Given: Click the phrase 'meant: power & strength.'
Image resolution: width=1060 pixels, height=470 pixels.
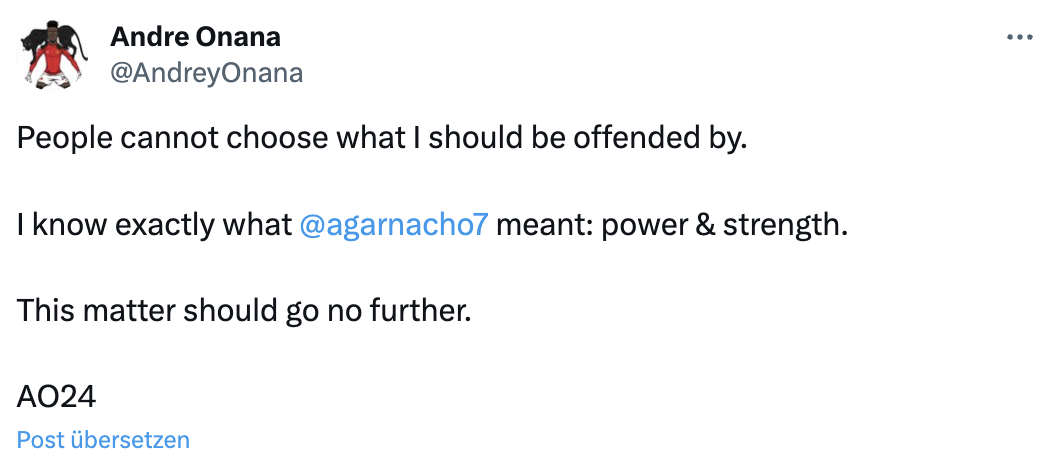Looking at the screenshot, I should (671, 224).
